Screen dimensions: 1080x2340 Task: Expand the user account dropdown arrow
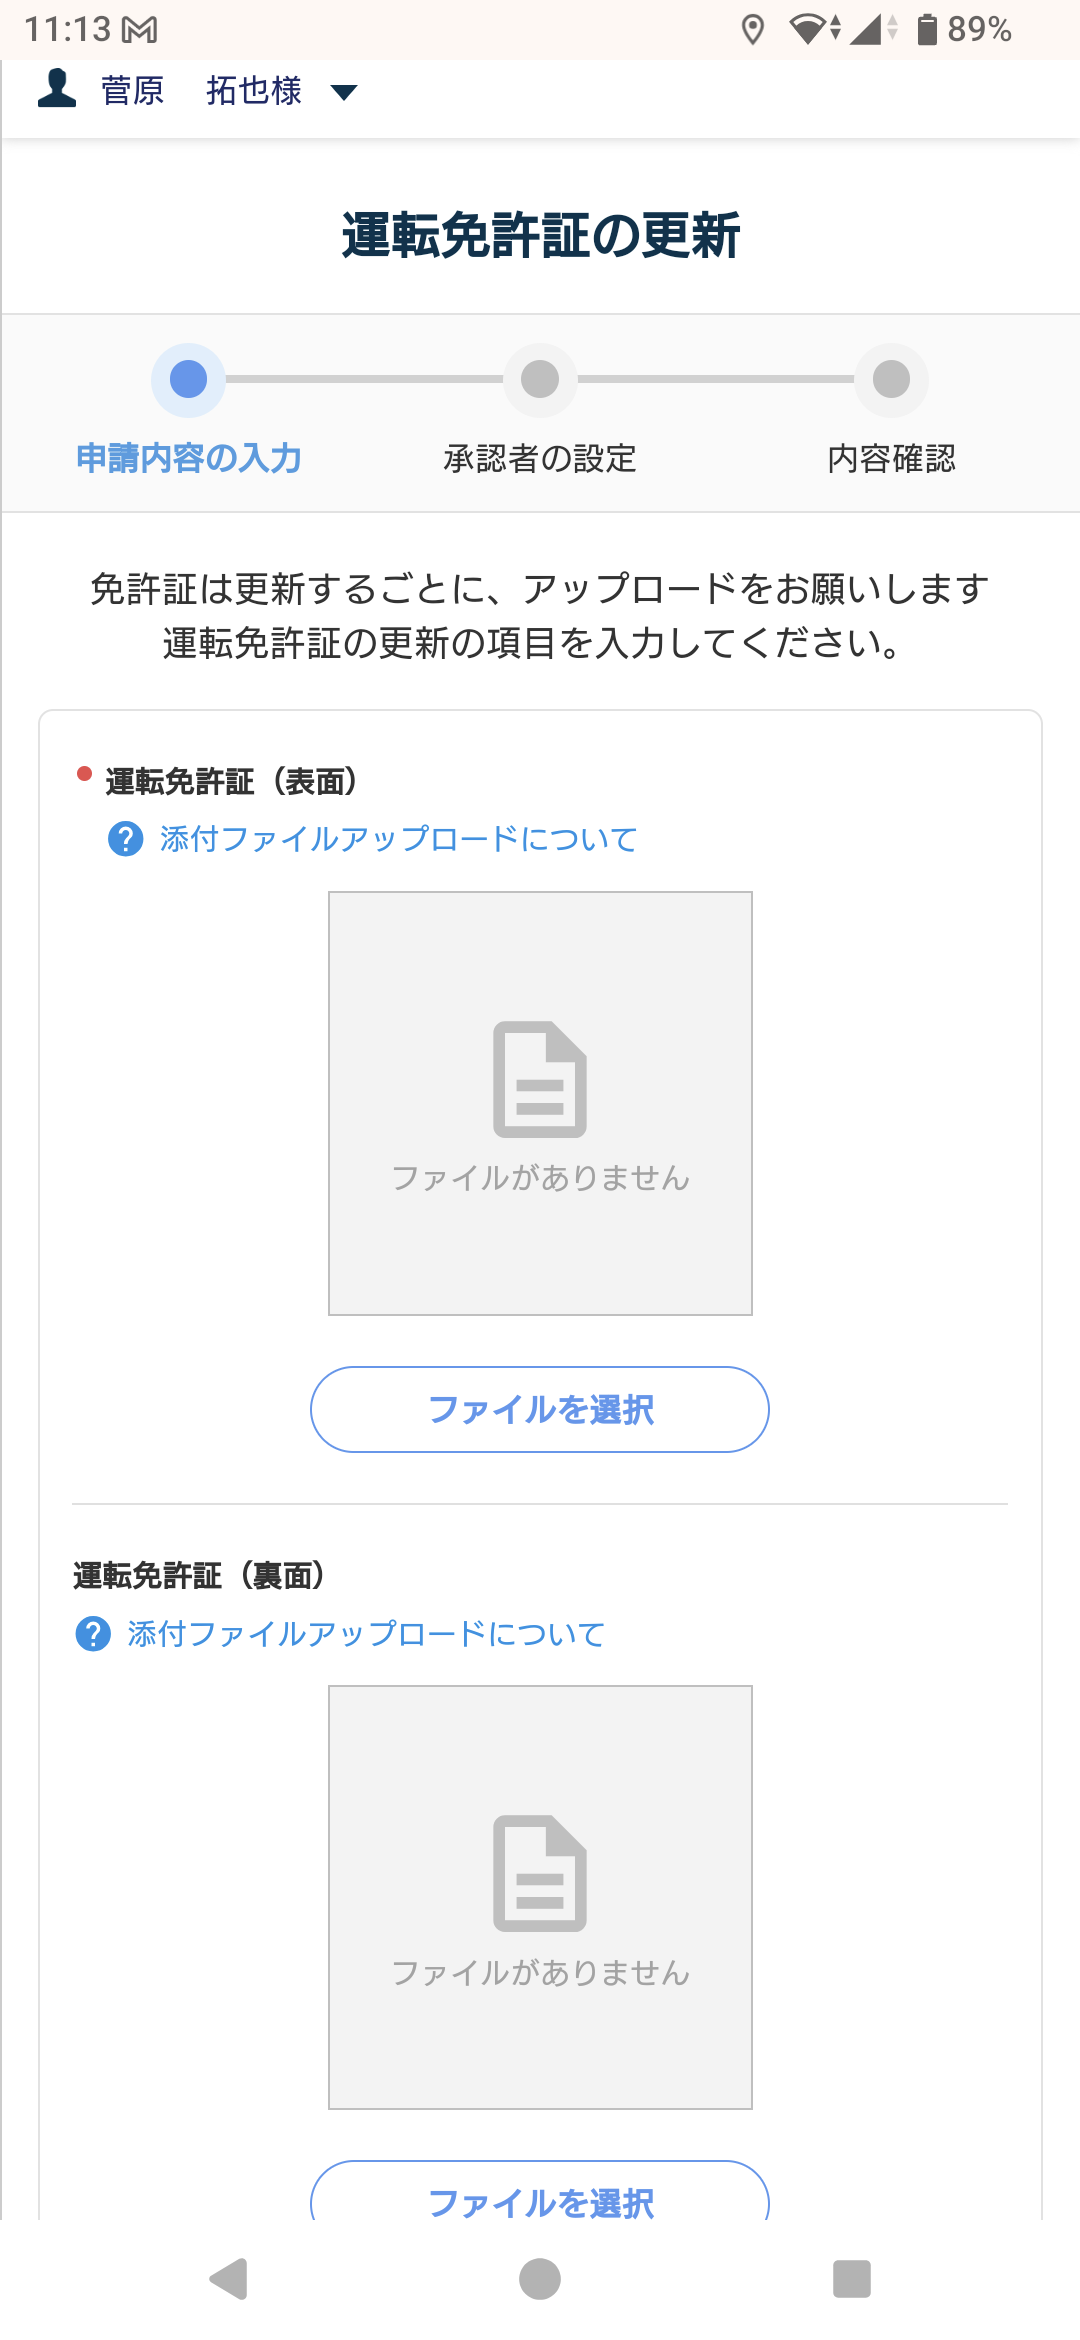pos(343,93)
